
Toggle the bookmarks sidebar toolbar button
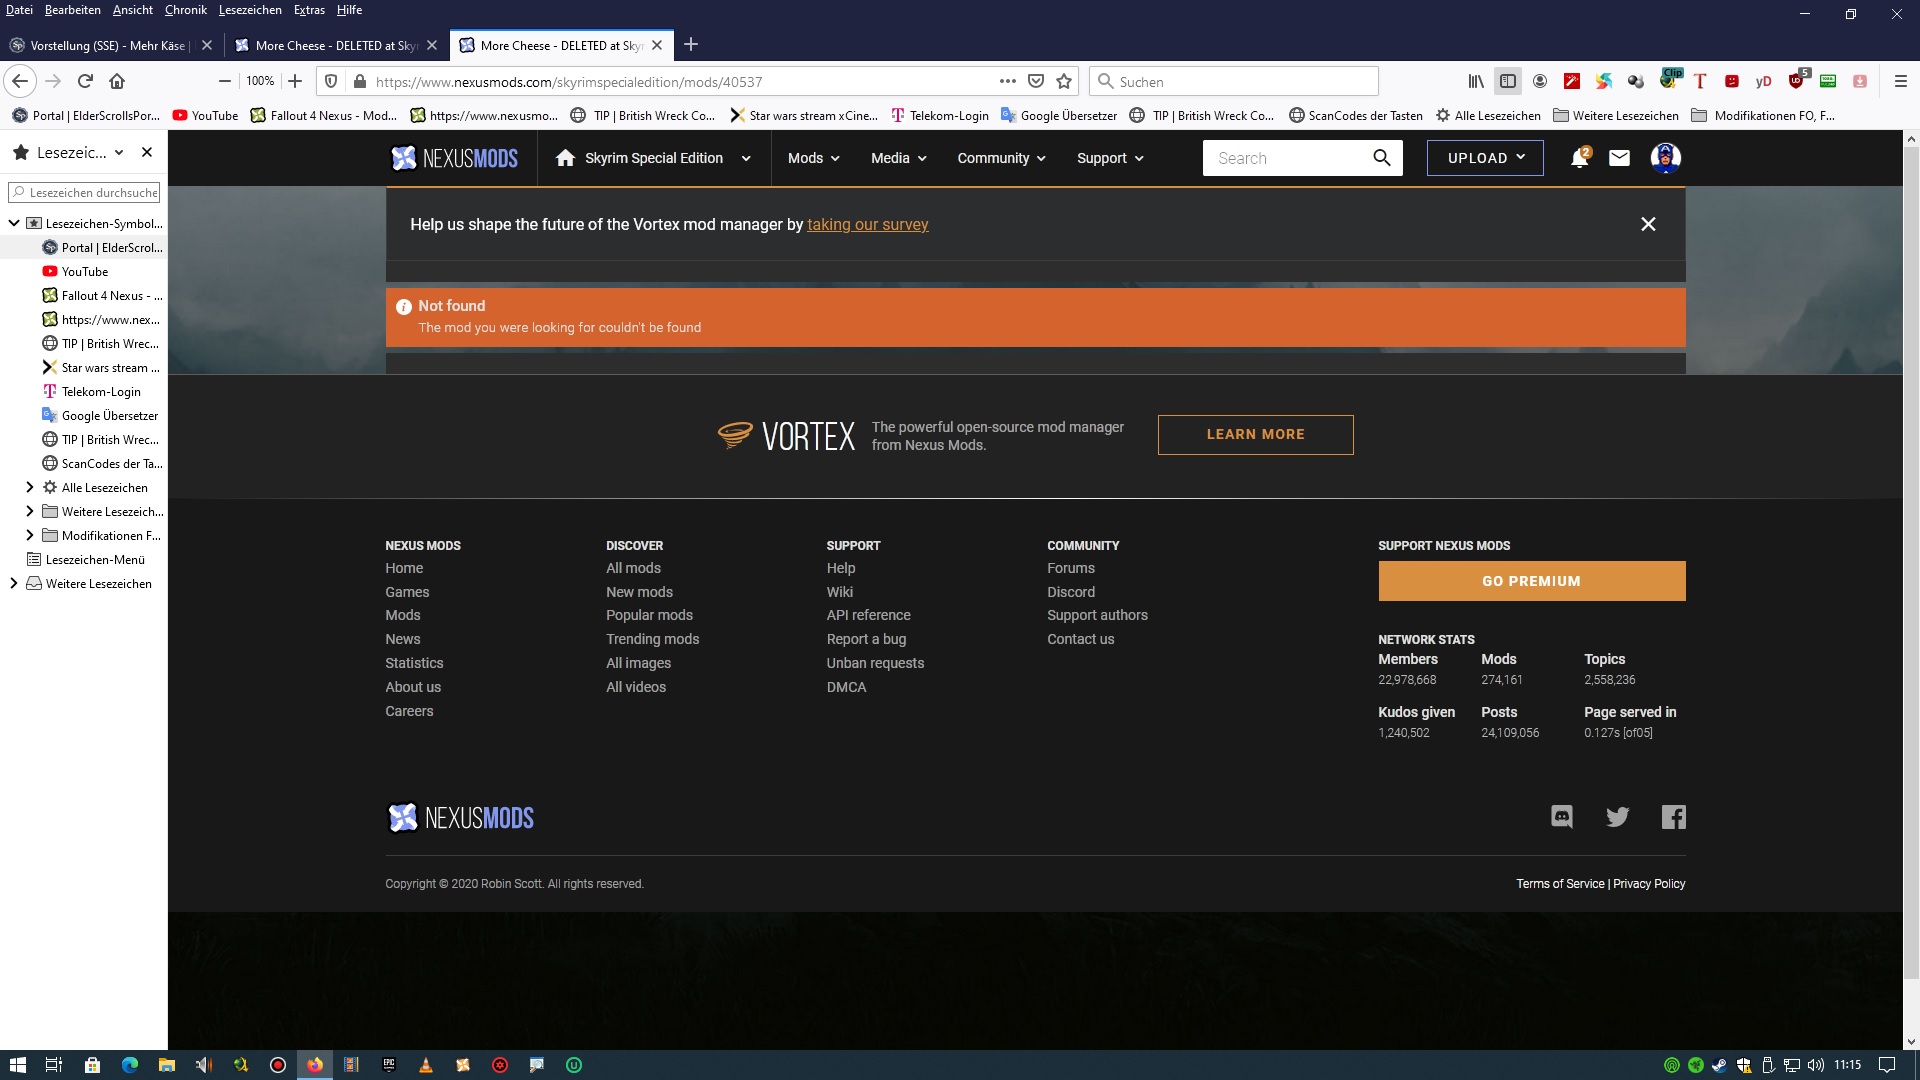click(1508, 82)
